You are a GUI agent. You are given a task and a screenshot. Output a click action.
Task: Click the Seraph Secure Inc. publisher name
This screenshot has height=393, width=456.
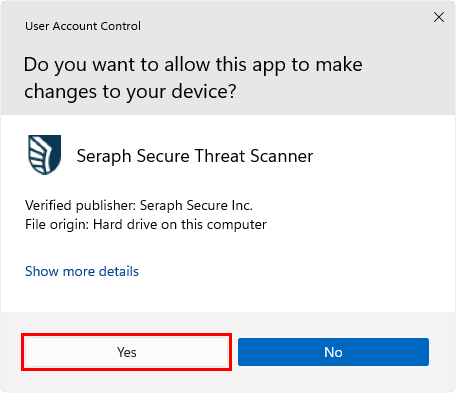click(x=196, y=205)
